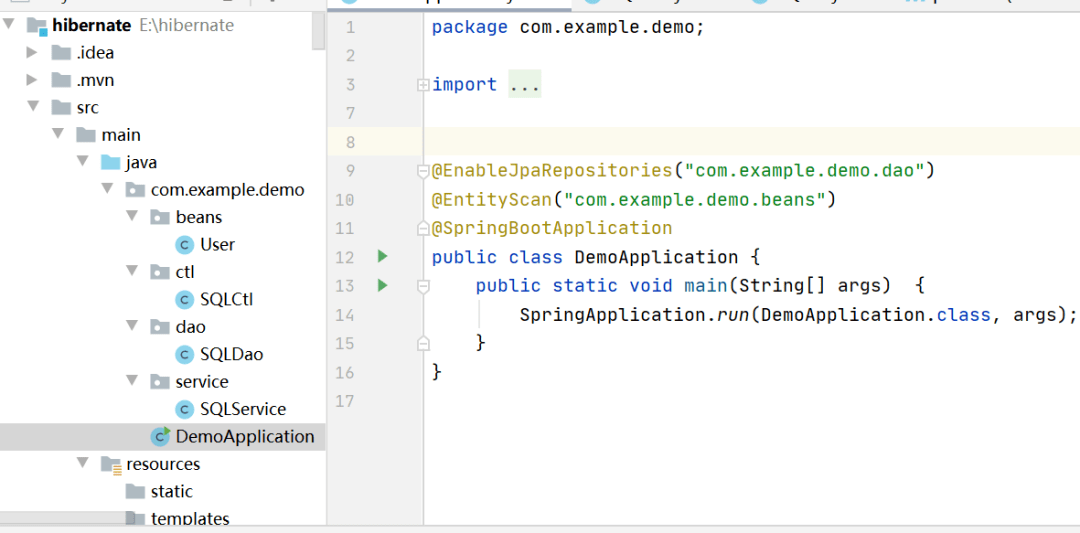Viewport: 1080px width, 533px height.
Task: Click the SQLDao class icon
Action: click(184, 355)
